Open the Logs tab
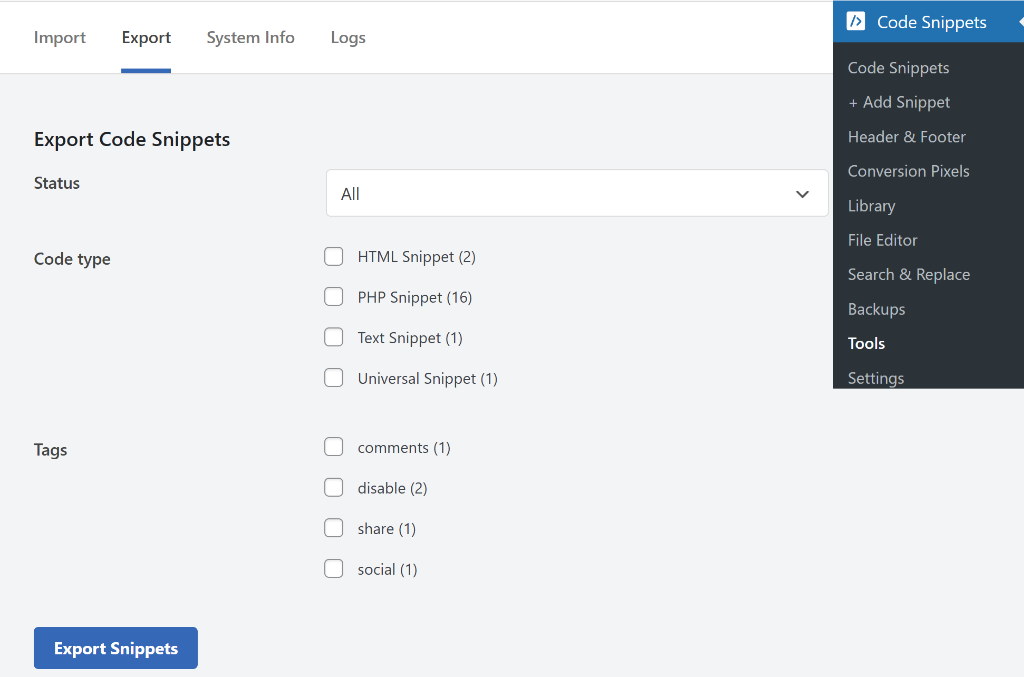 pyautogui.click(x=348, y=37)
